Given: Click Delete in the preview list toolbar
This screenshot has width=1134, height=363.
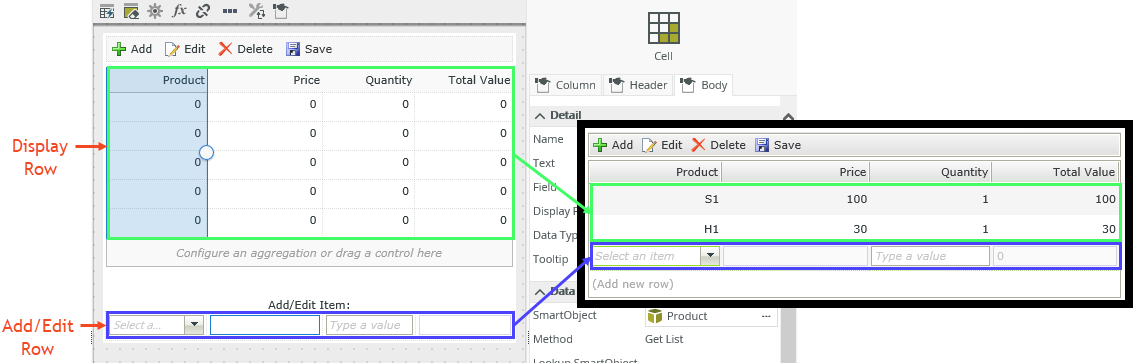Looking at the screenshot, I should pos(718,145).
